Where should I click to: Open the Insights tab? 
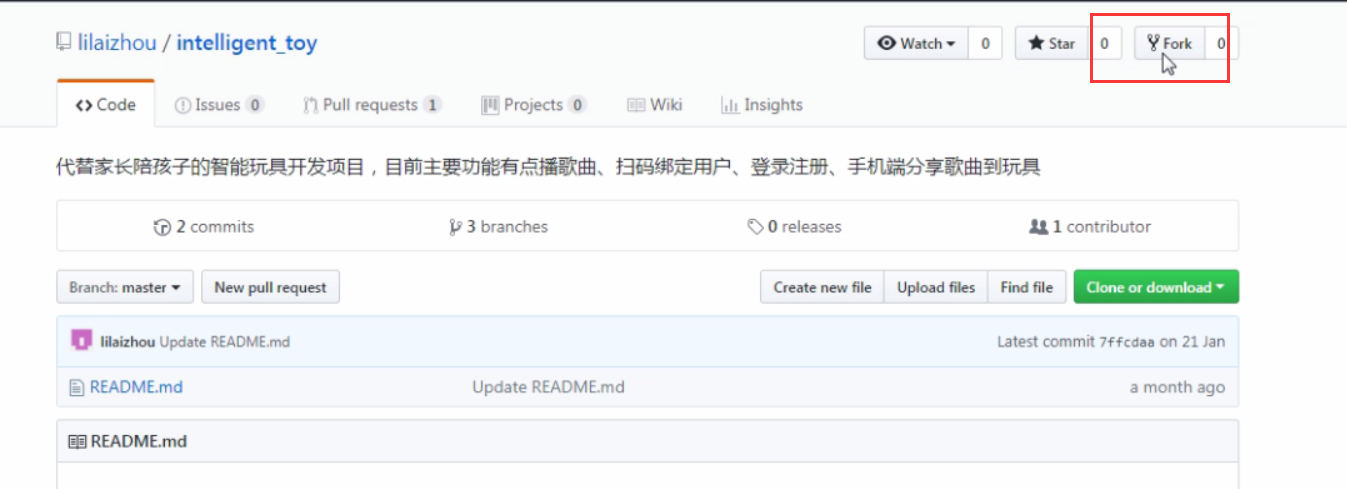[x=762, y=104]
